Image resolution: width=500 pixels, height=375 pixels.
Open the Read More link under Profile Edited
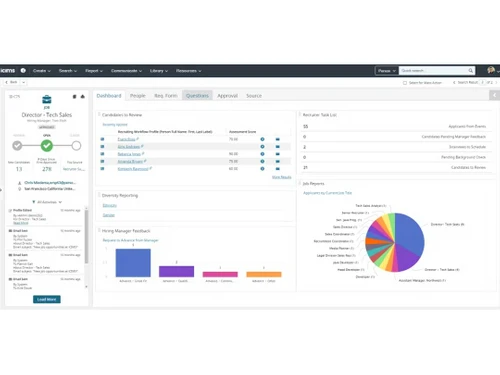[21, 223]
